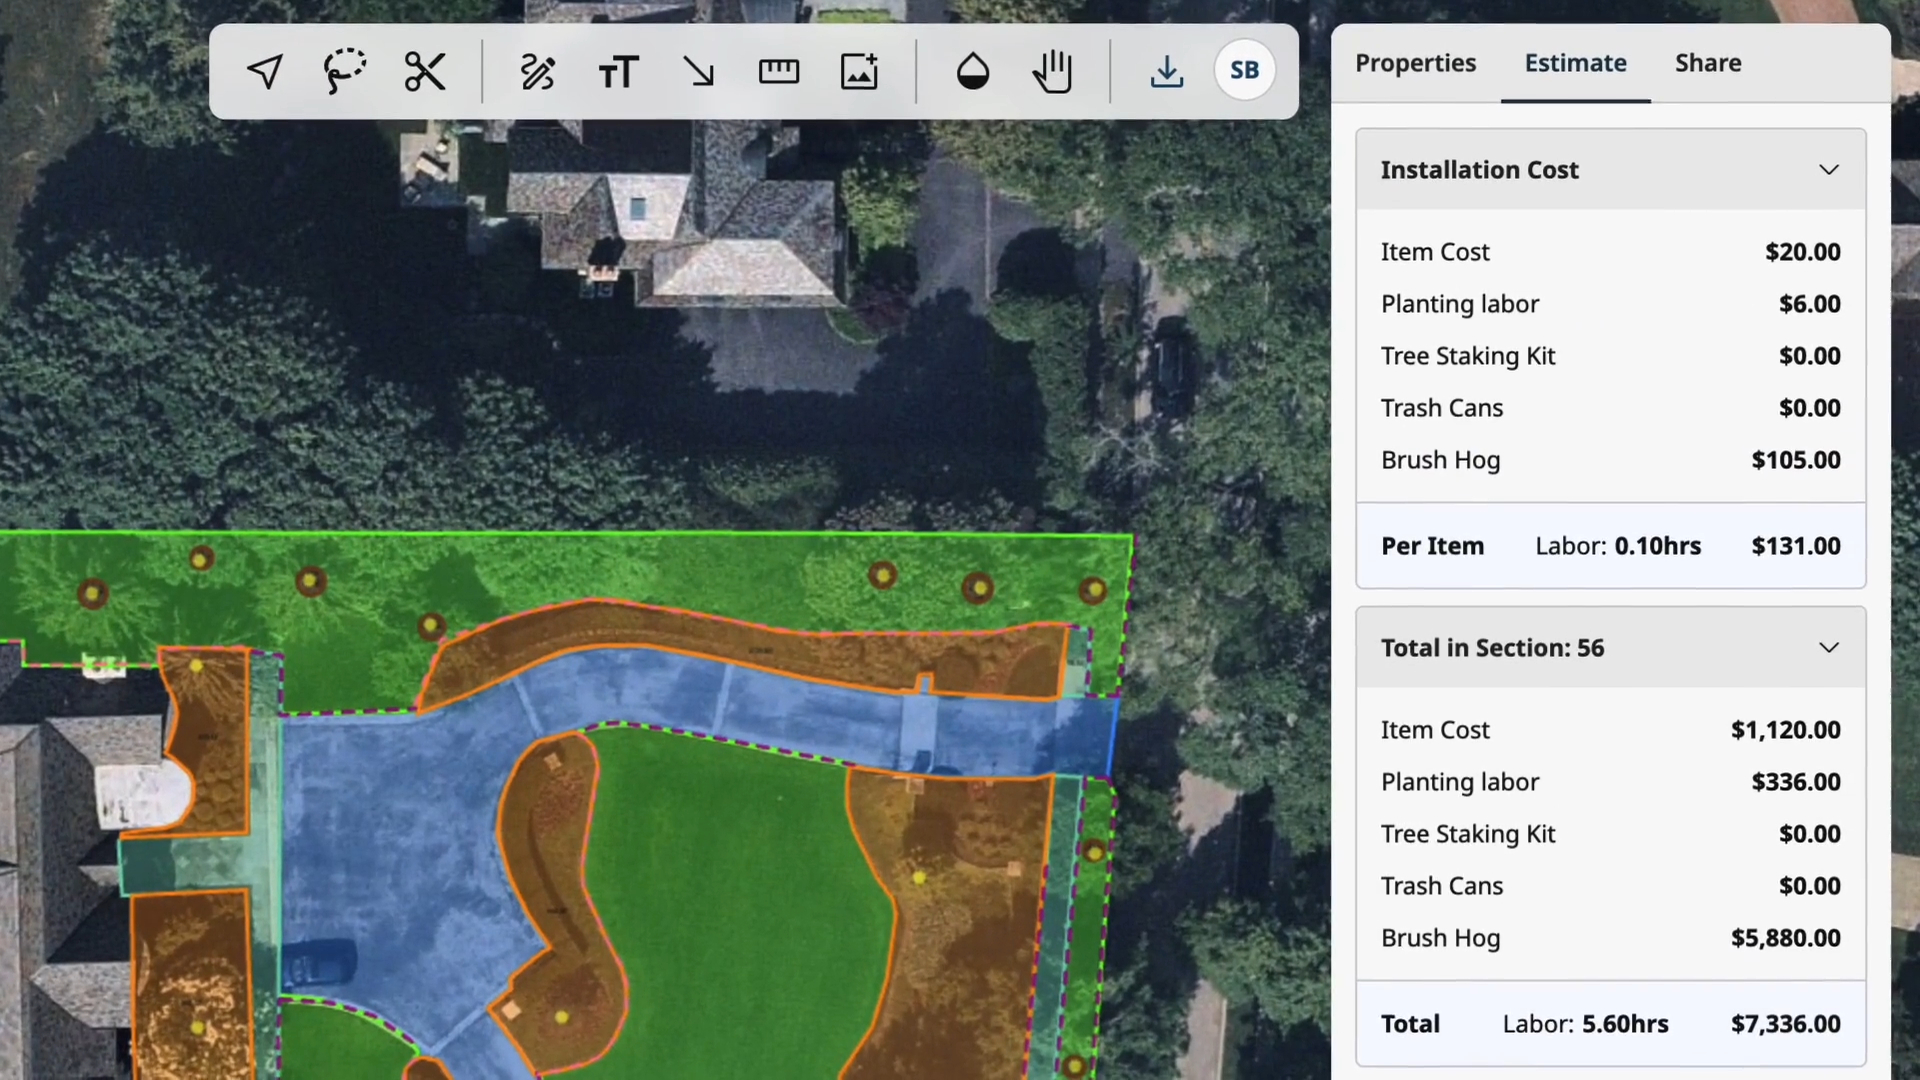The width and height of the screenshot is (1920, 1080).
Task: Choose the scissors cut tool
Action: 424,71
